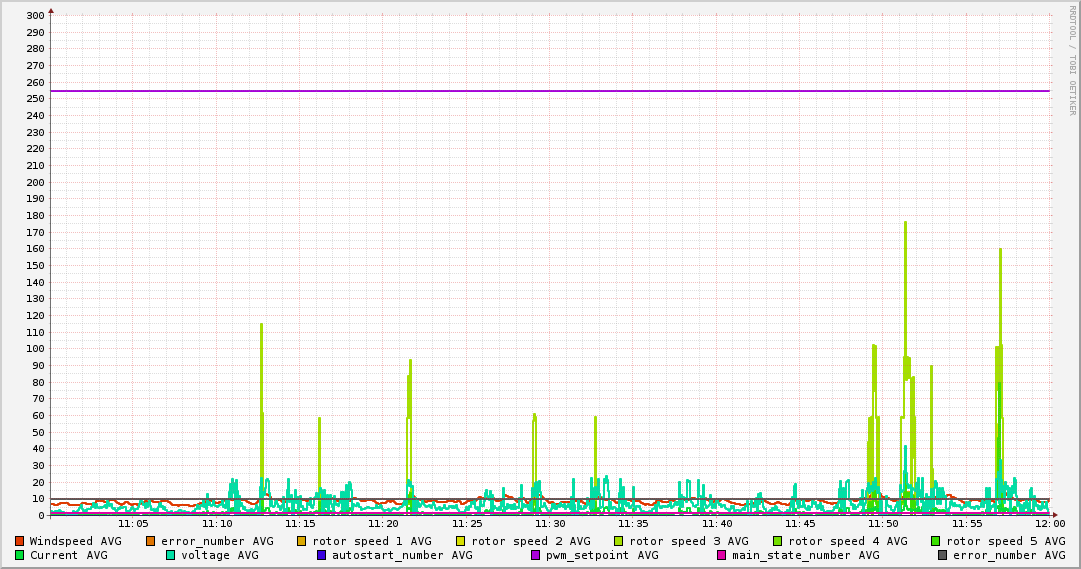Viewport: 1081px width, 569px height.
Task: Click the dark gray error_number AVG swatch
Action: pos(943,555)
